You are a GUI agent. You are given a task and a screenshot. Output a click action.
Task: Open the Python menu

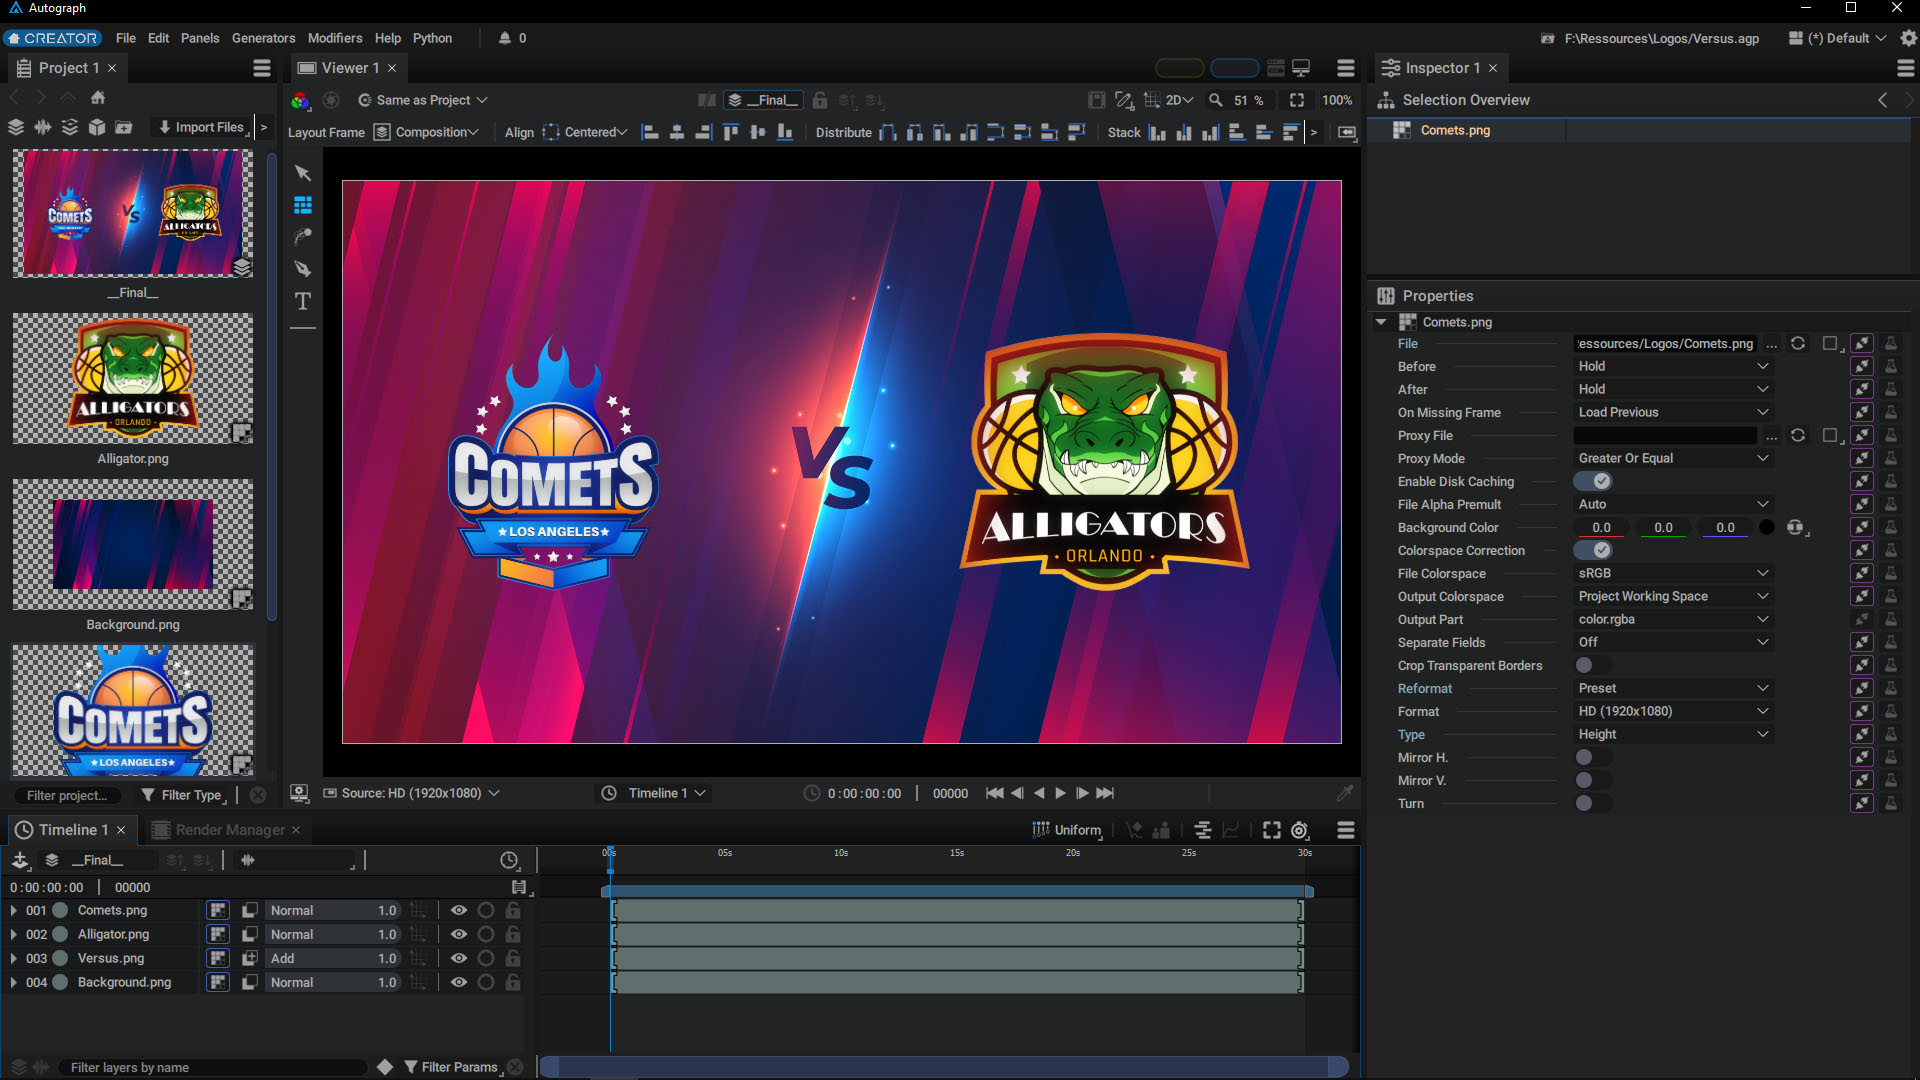pyautogui.click(x=432, y=38)
